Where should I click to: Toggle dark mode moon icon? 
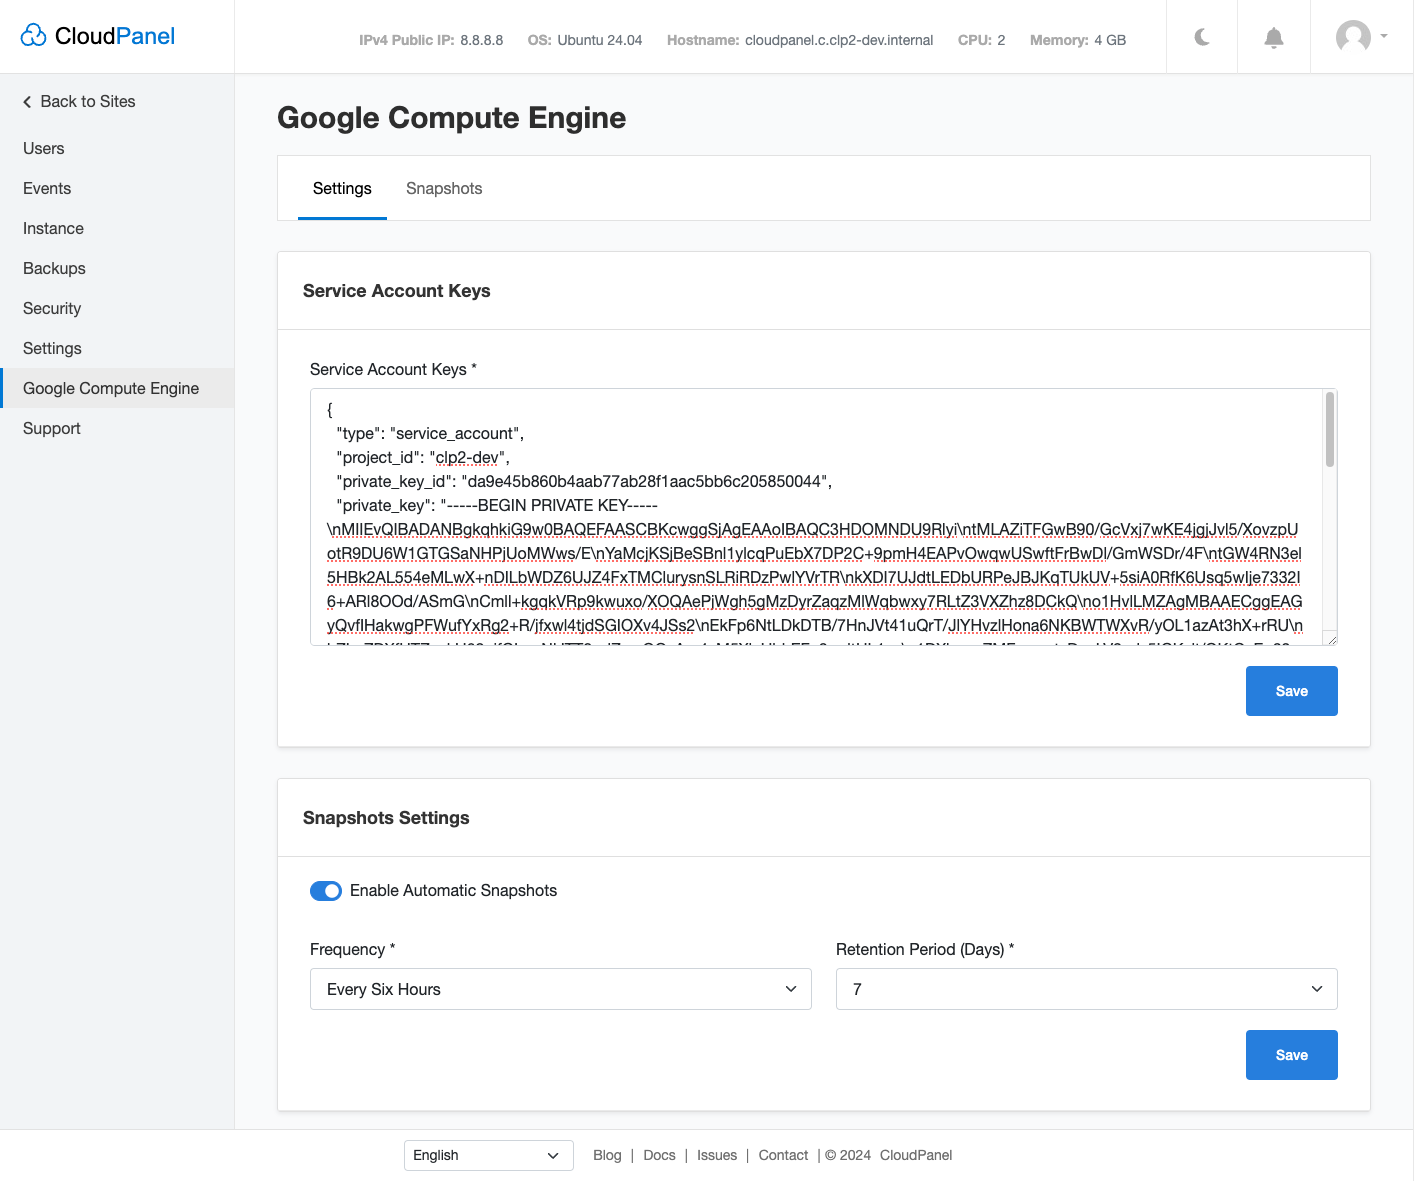(1202, 38)
